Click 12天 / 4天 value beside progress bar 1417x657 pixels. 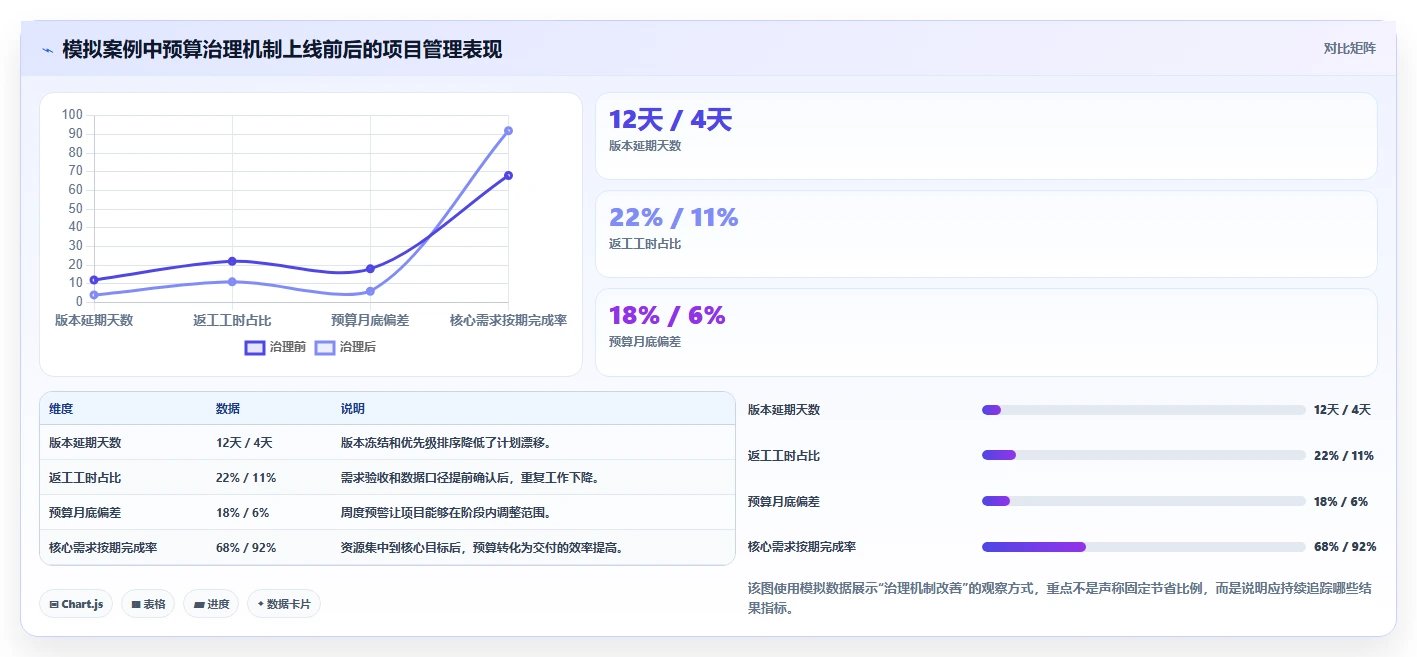coord(1342,410)
